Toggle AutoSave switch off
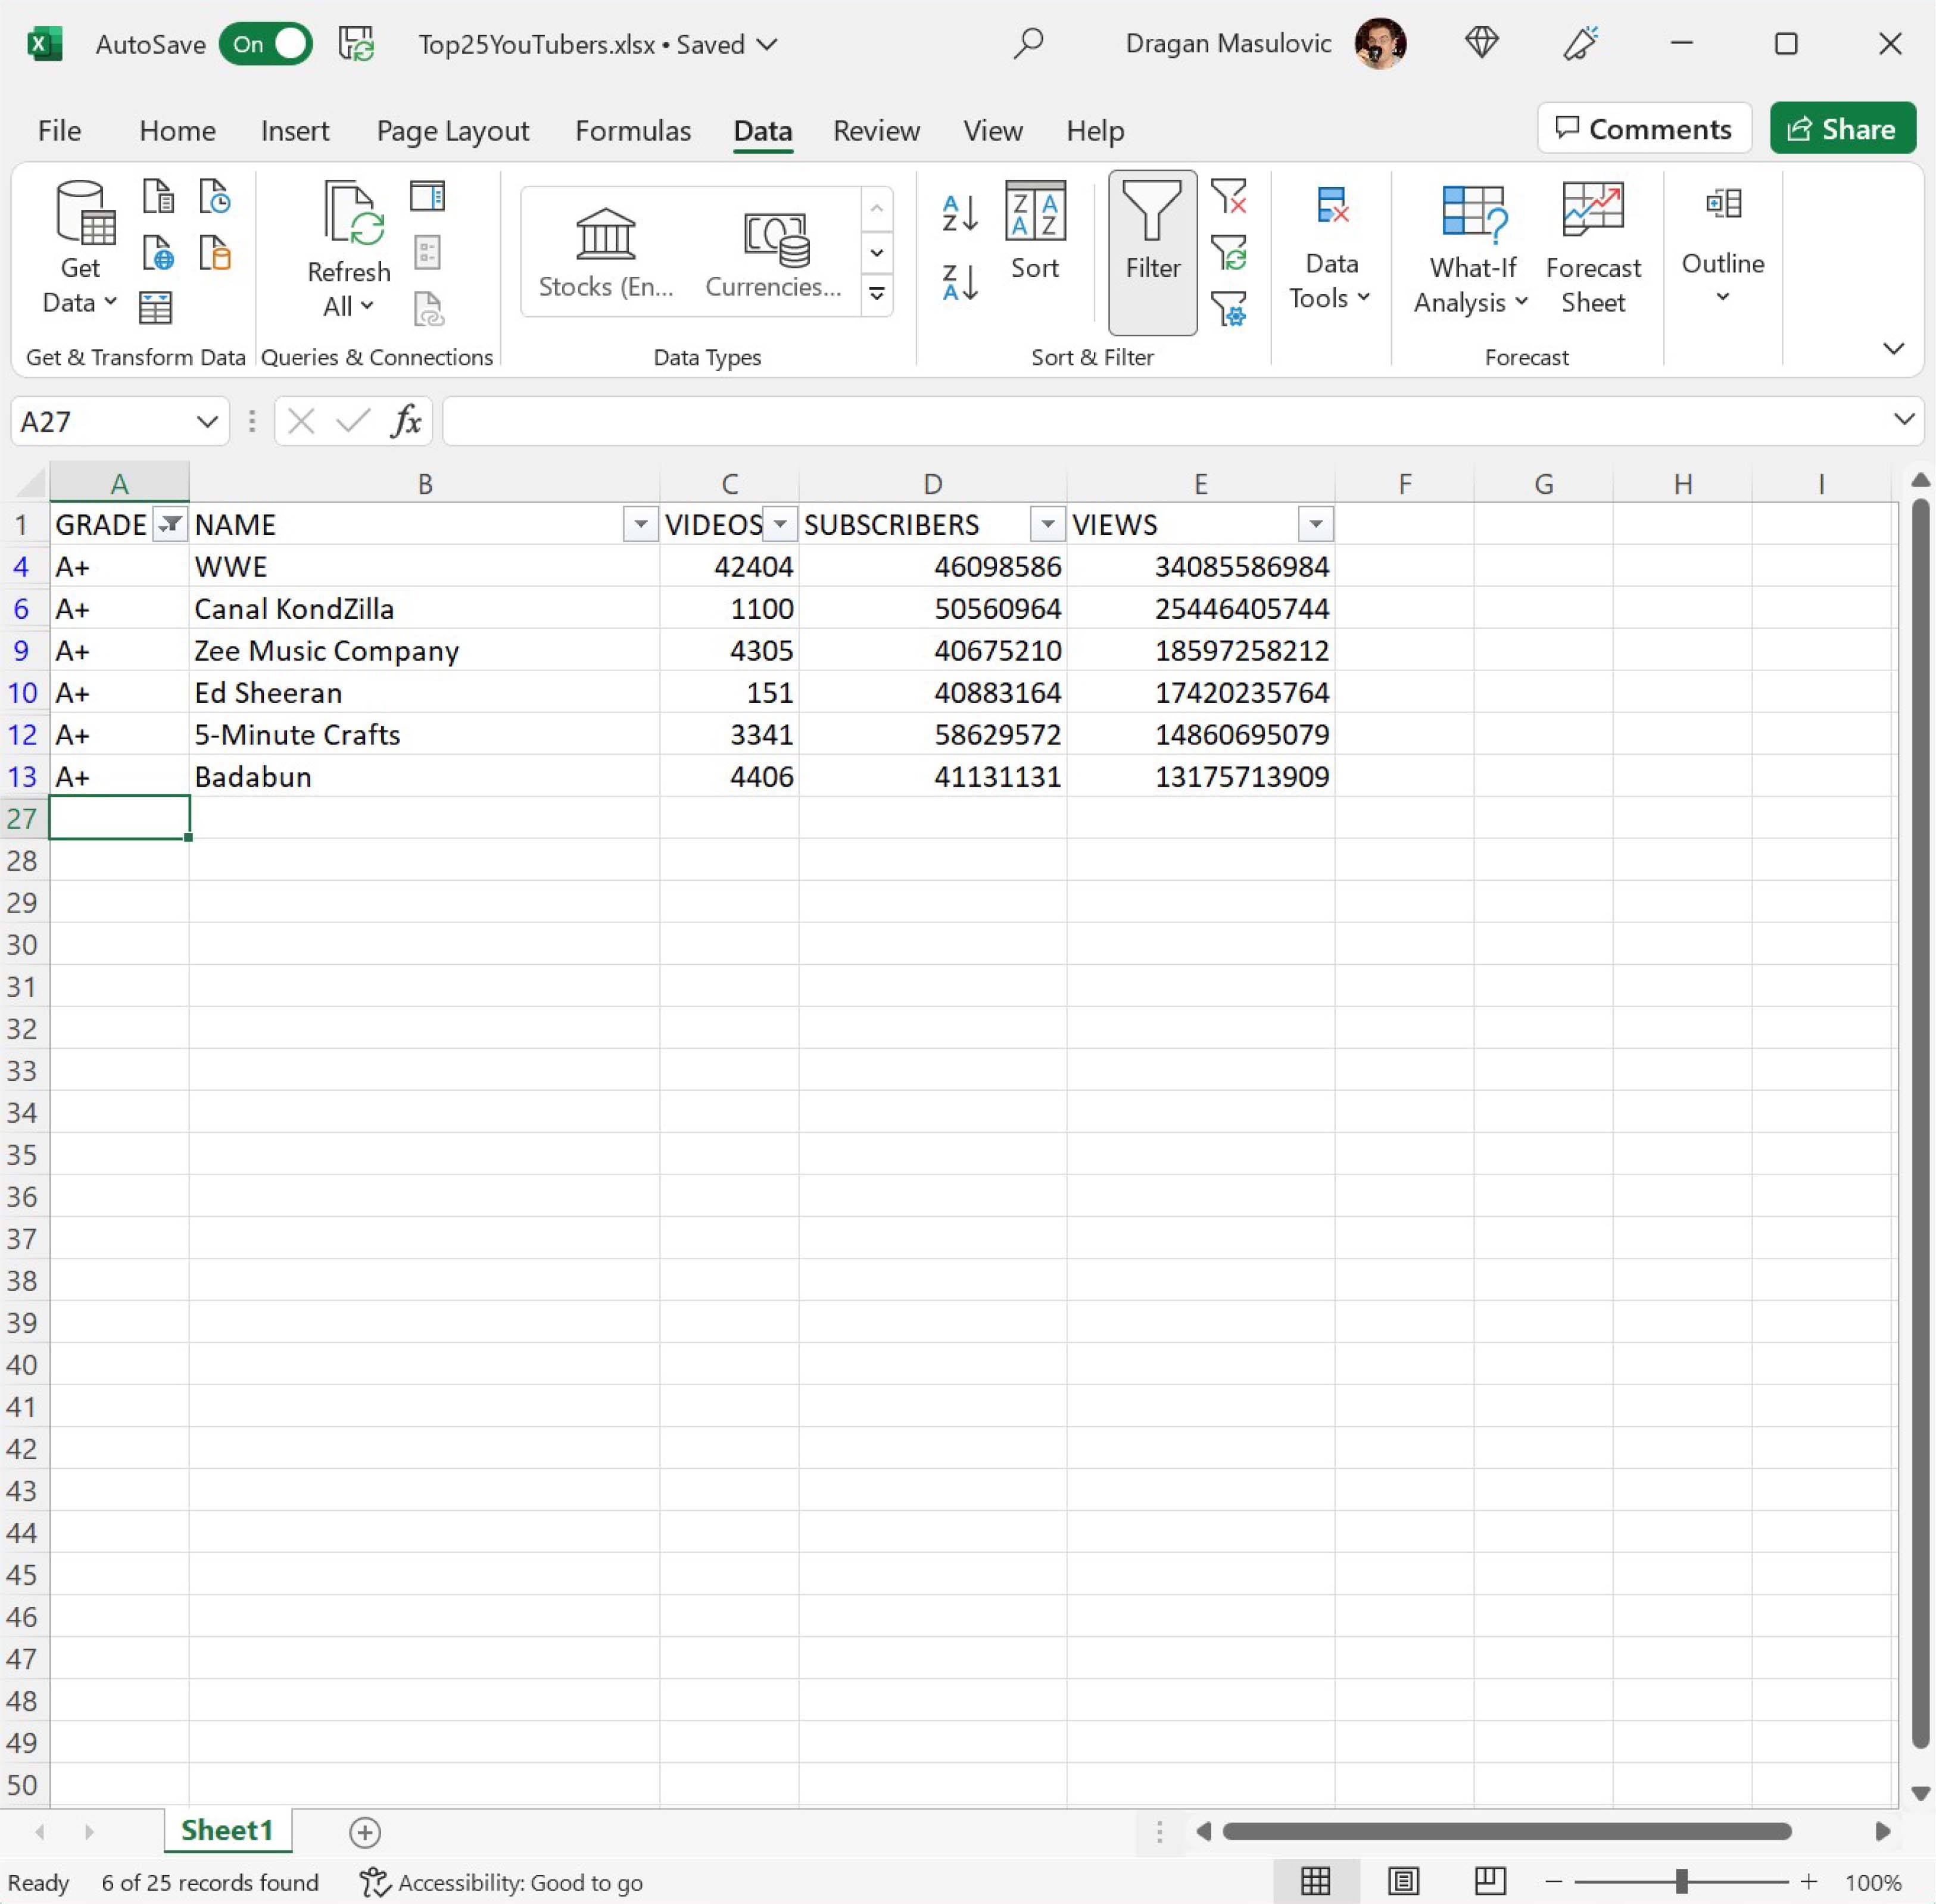1936x1904 pixels. coord(266,44)
